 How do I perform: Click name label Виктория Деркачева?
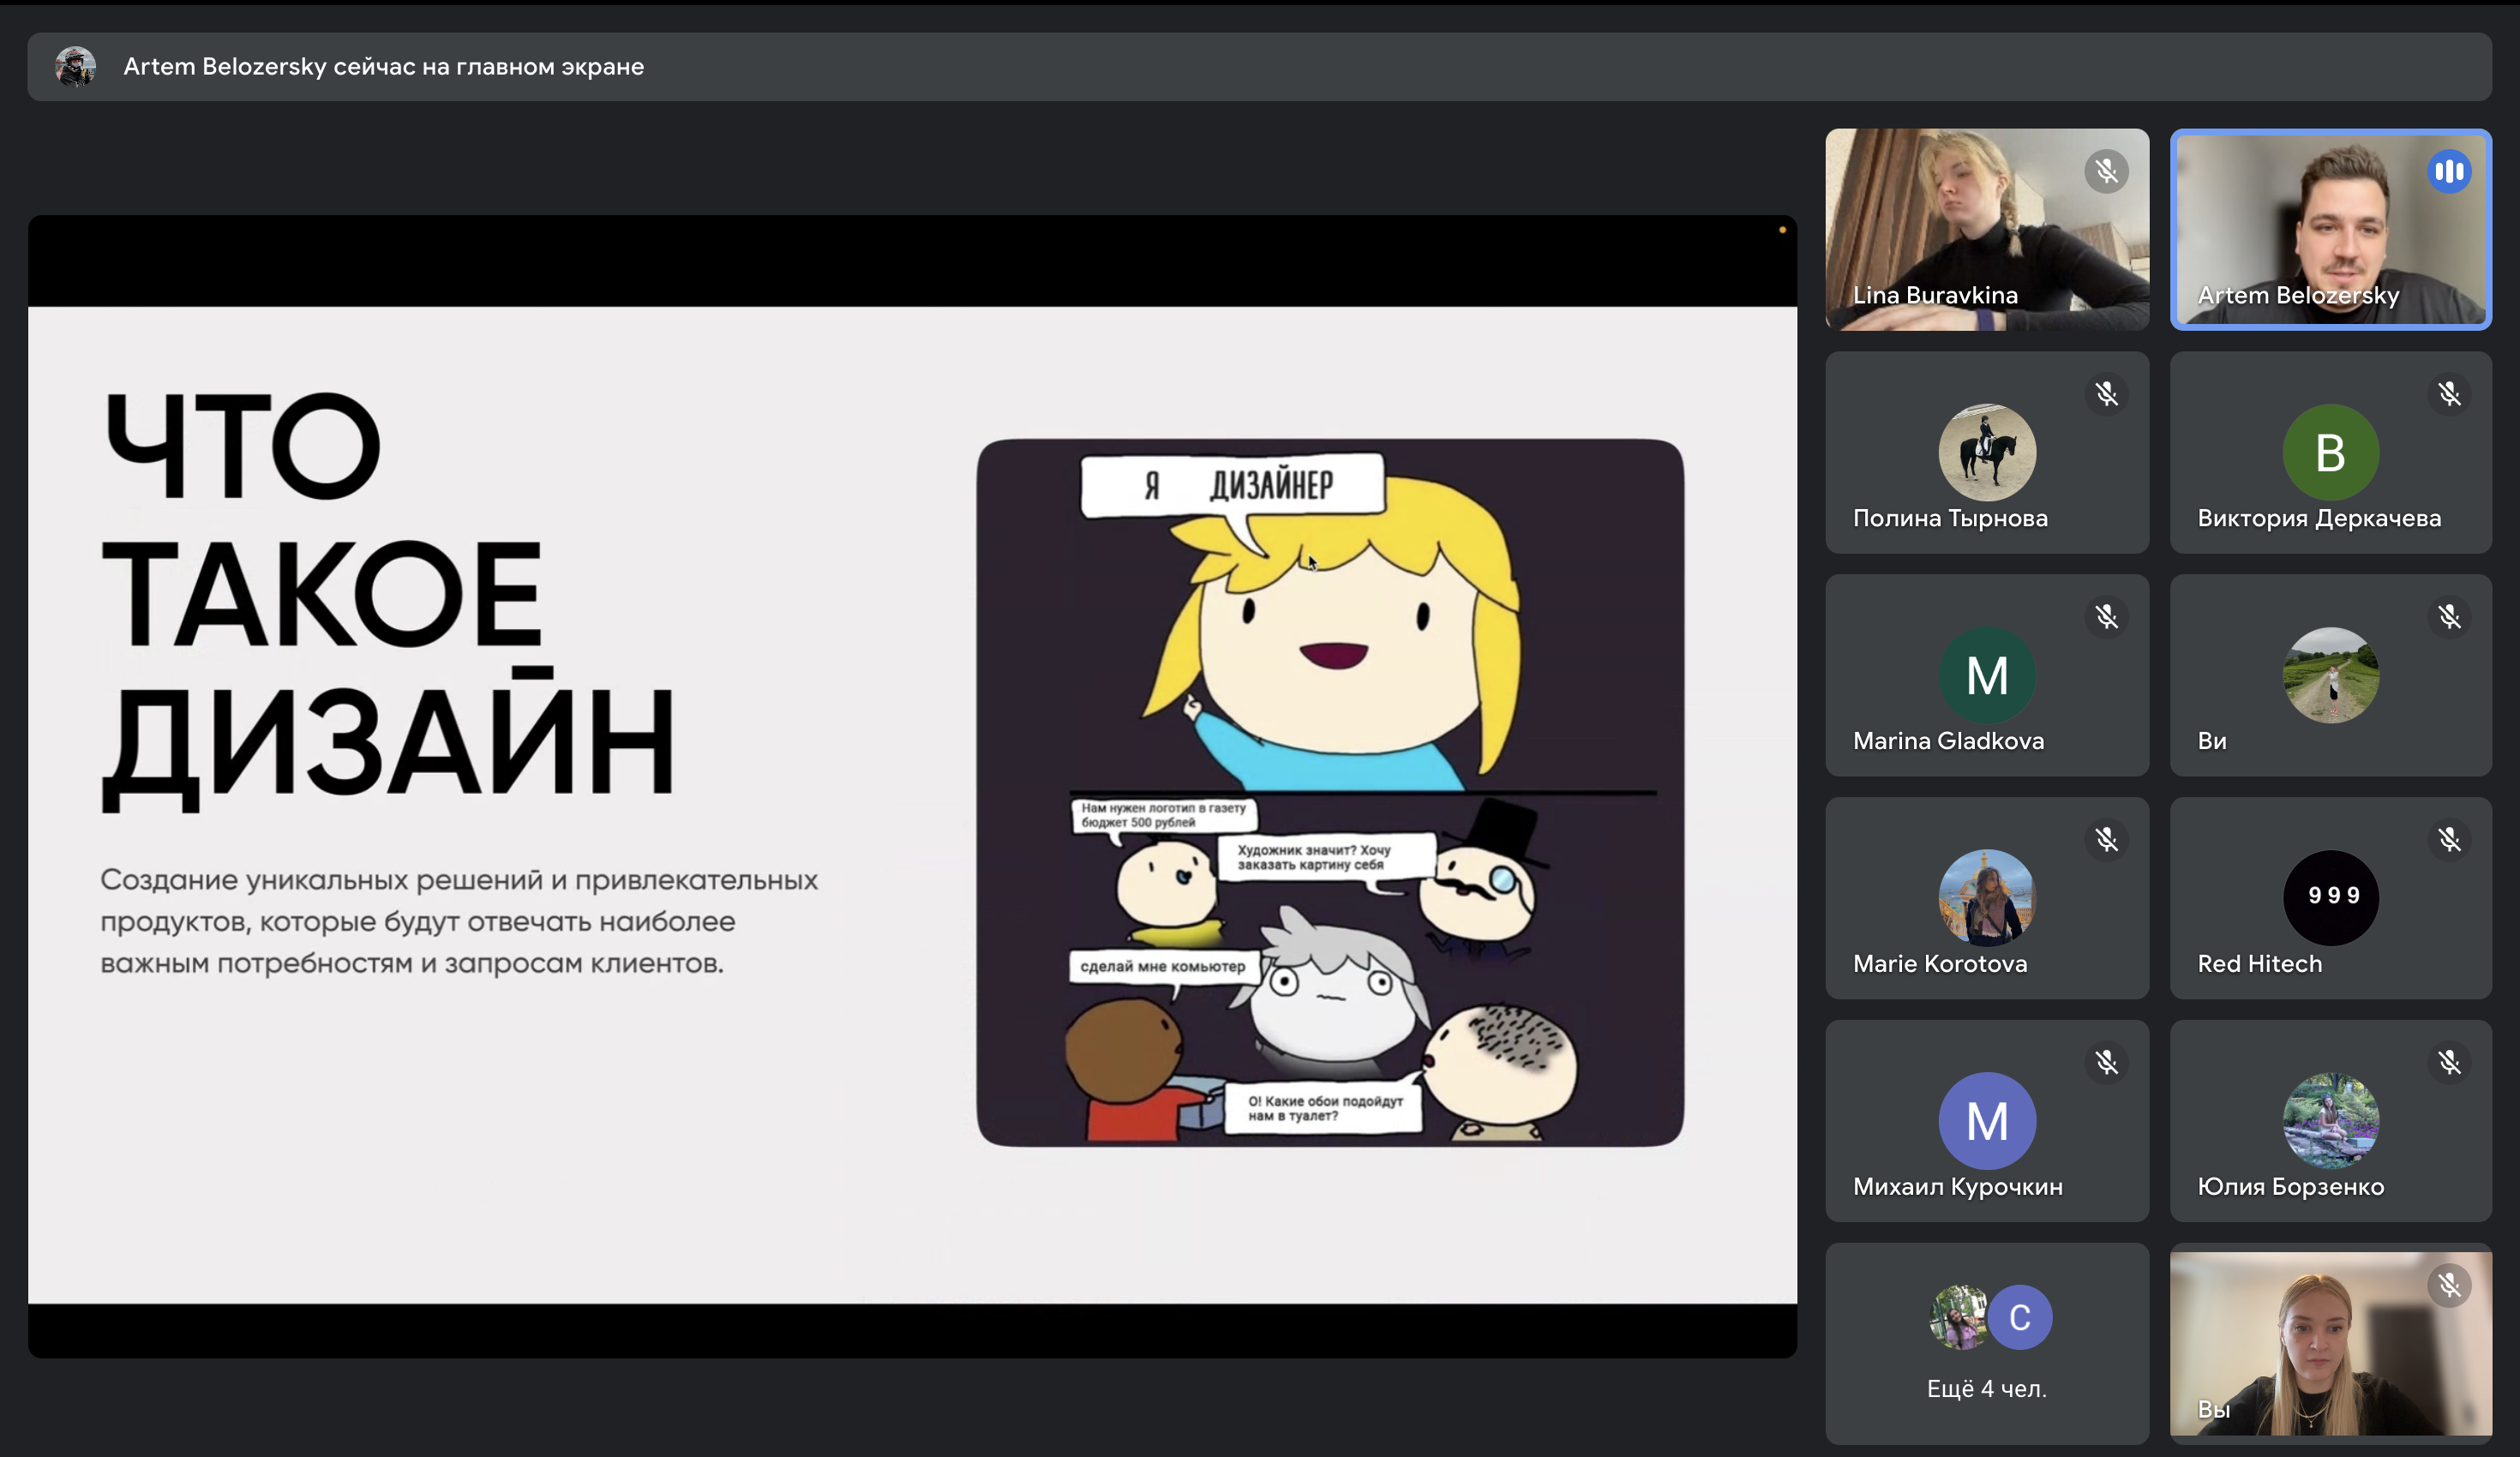[2319, 518]
